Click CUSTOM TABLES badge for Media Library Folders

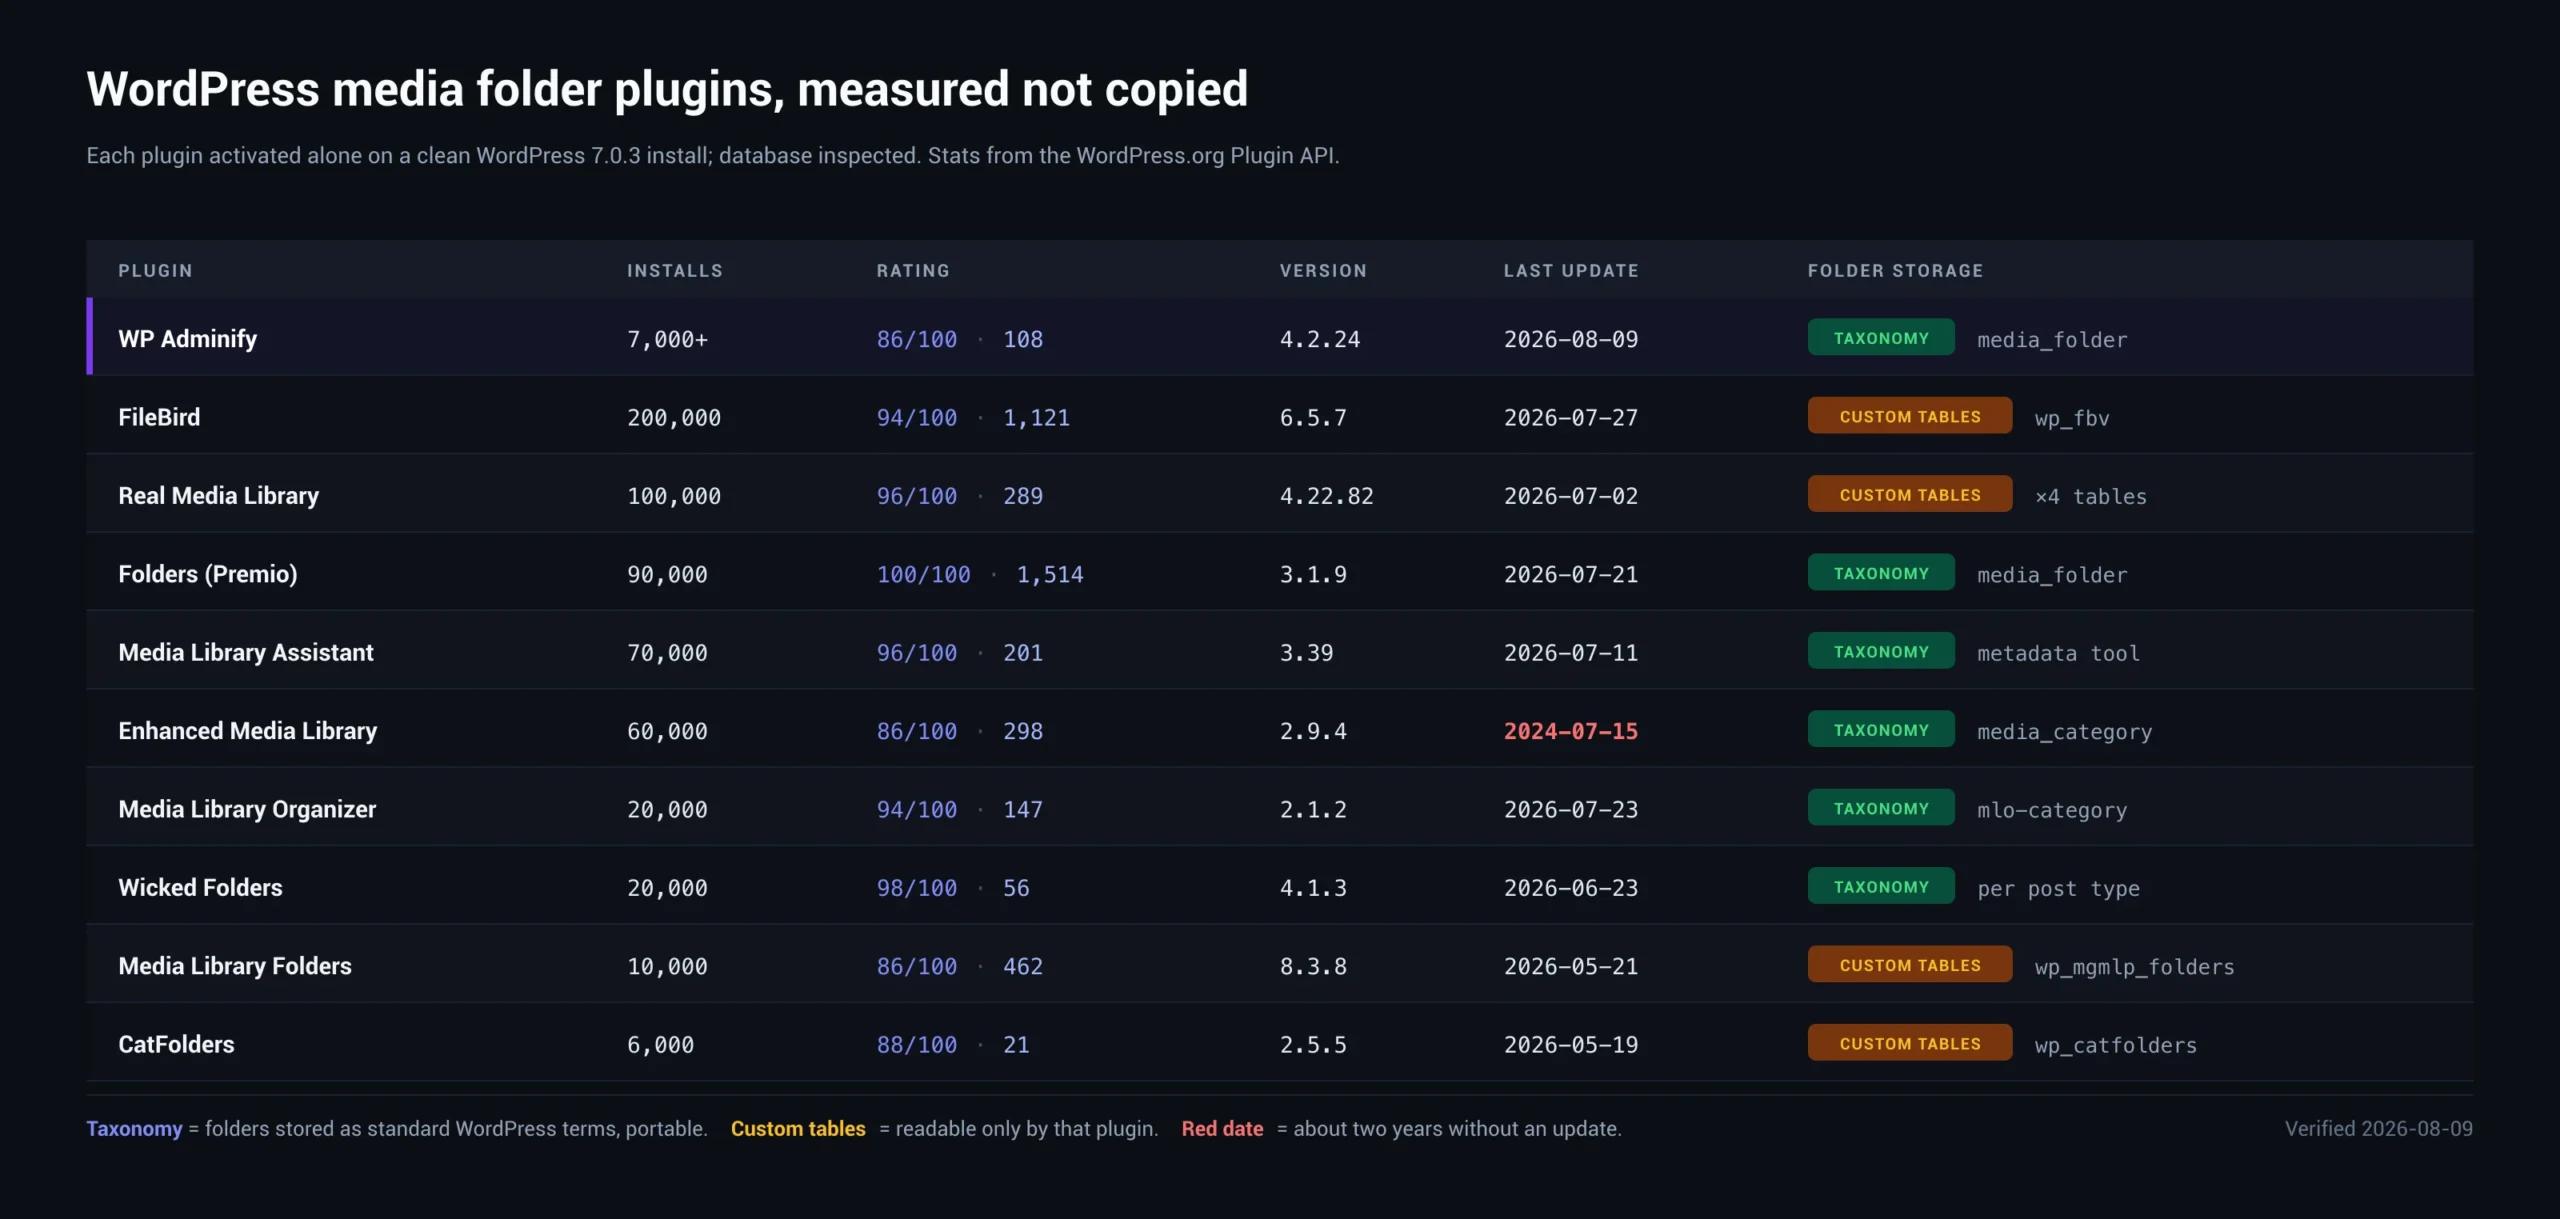click(x=1910, y=965)
